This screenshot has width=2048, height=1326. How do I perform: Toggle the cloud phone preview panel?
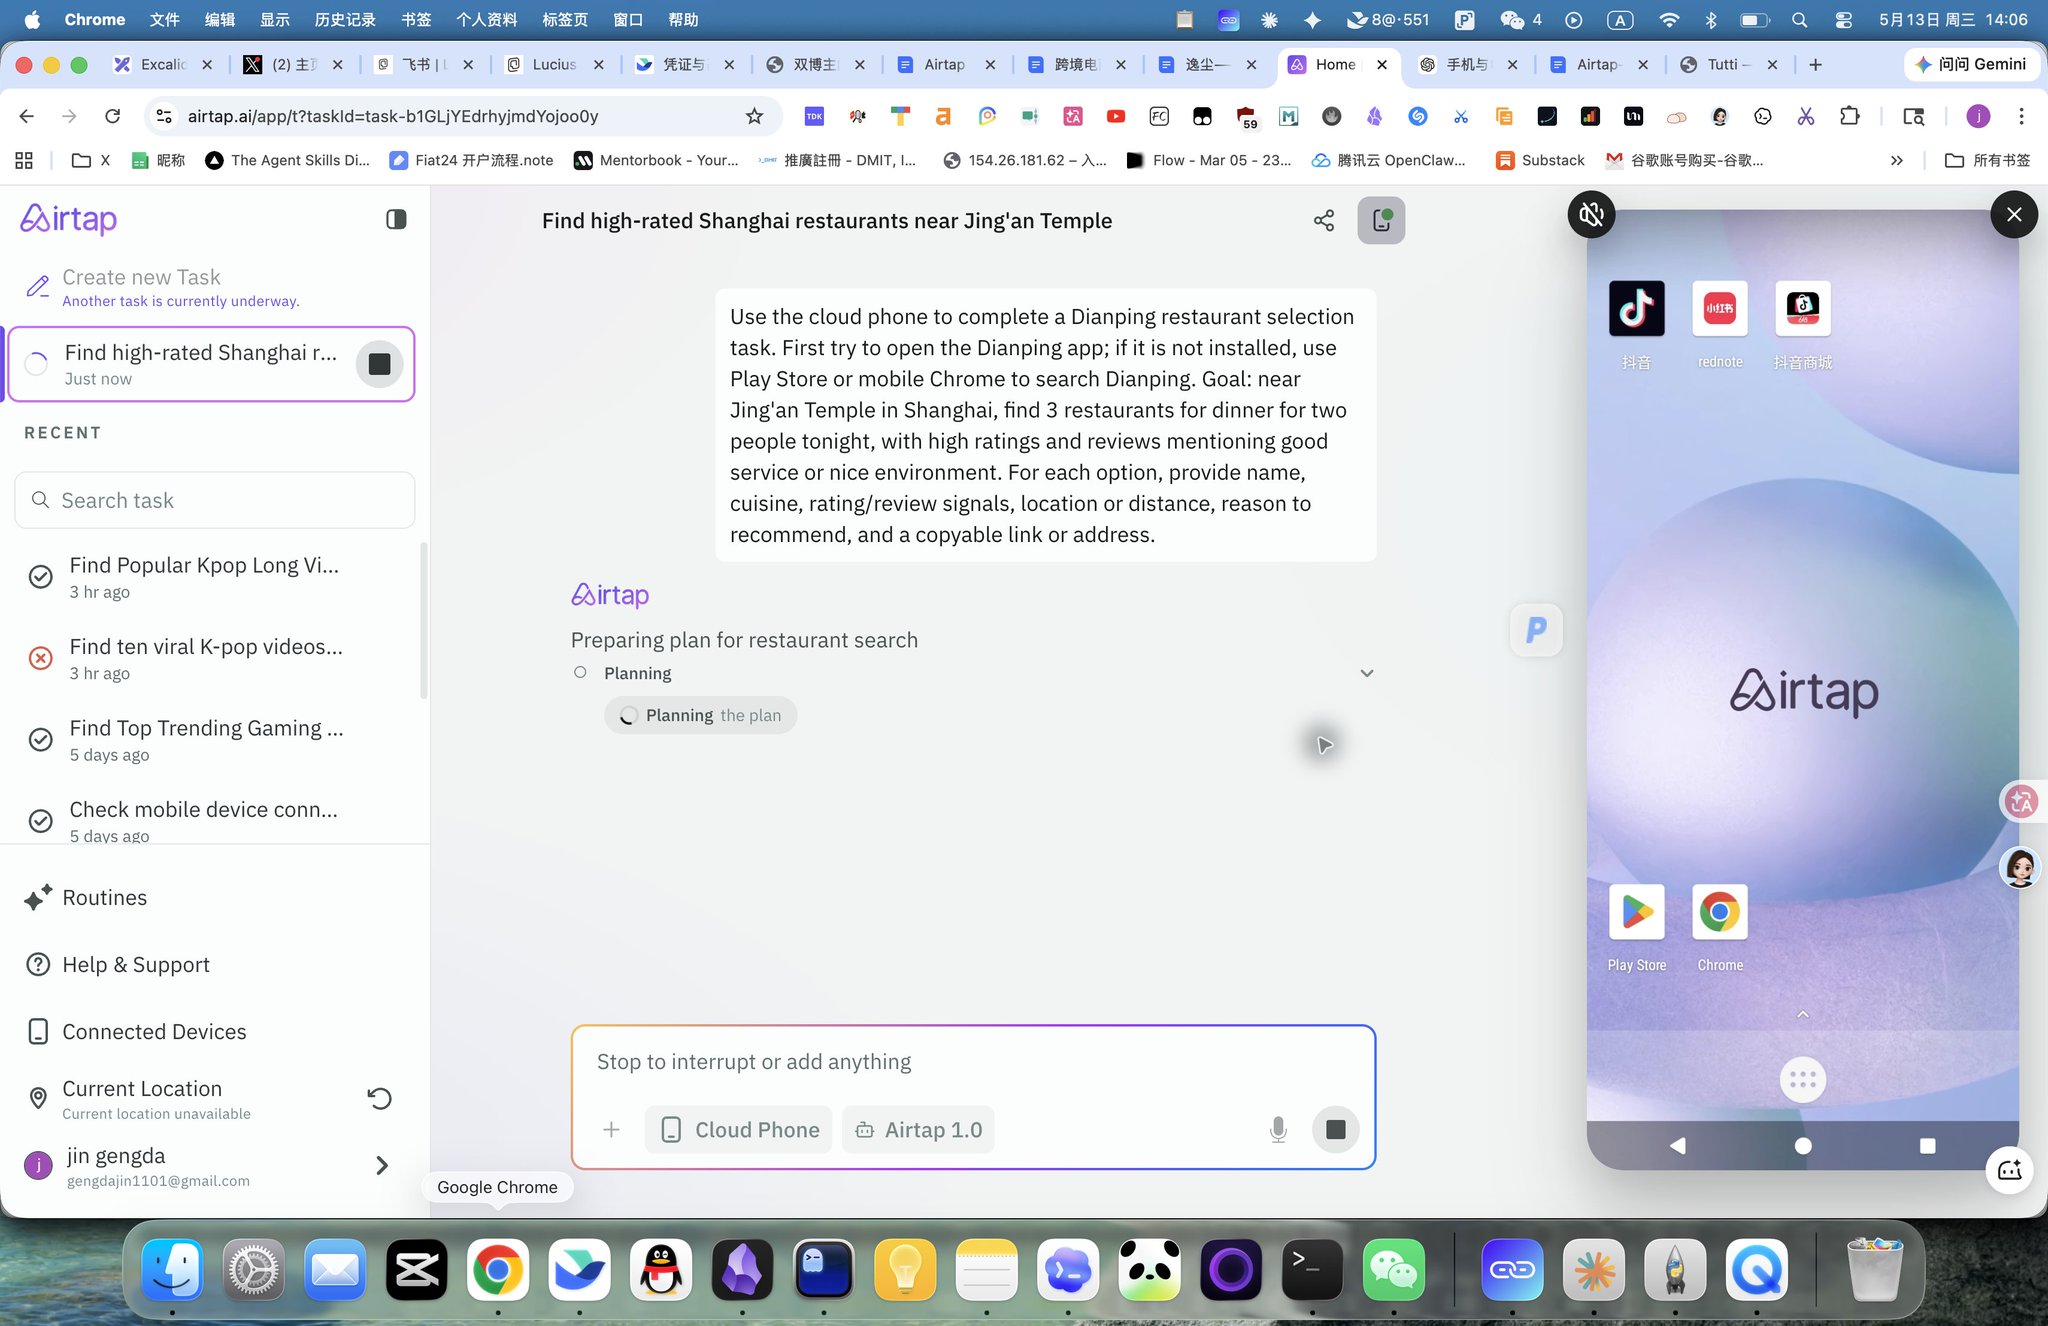[x=1381, y=220]
